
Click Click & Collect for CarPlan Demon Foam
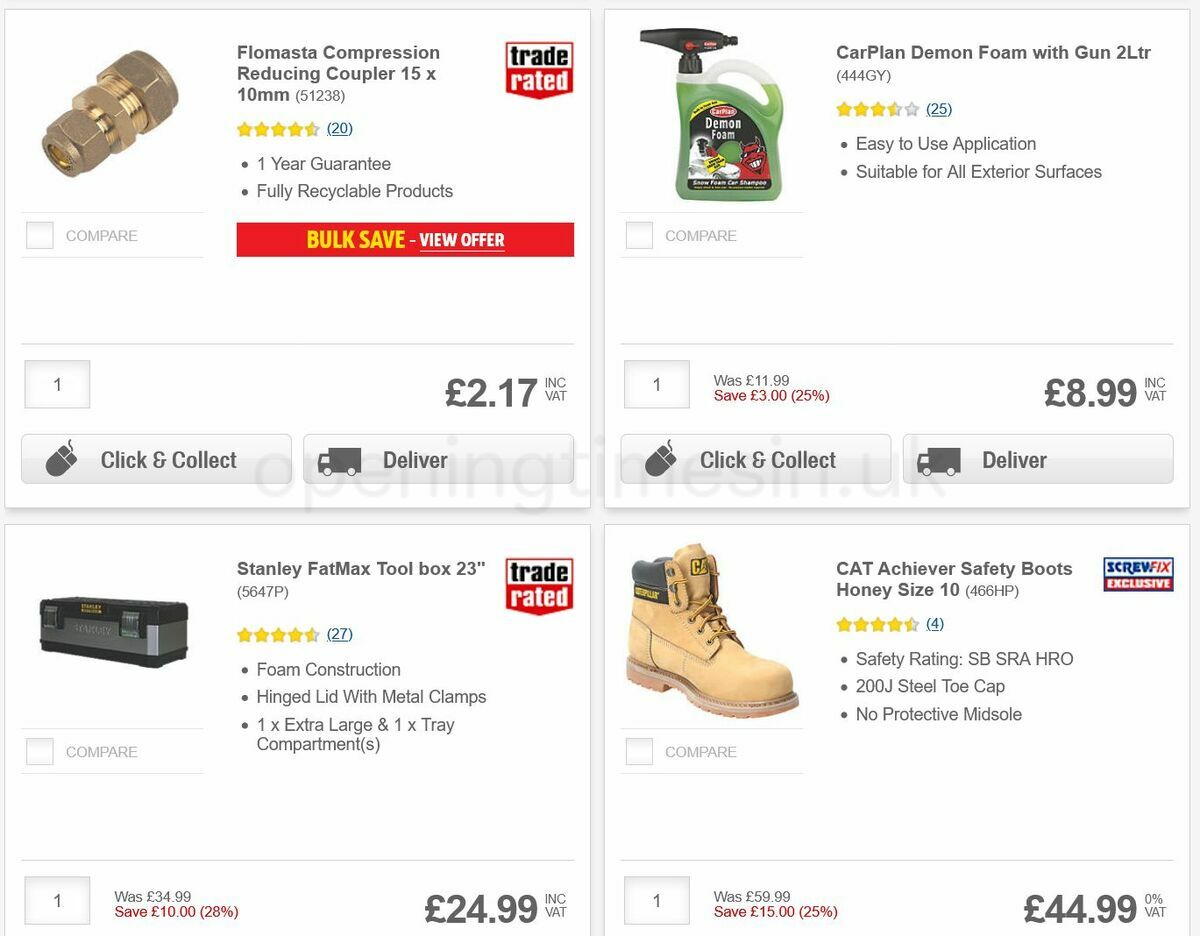point(754,459)
